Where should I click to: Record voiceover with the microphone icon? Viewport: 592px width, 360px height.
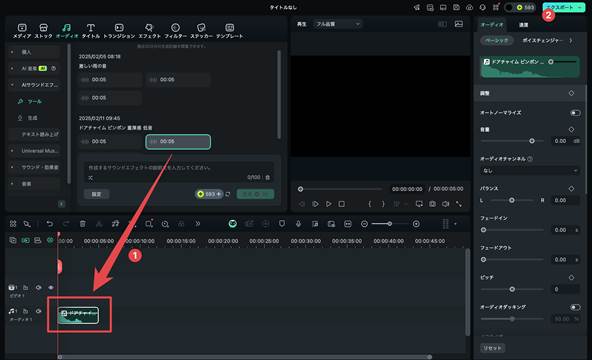pos(298,224)
